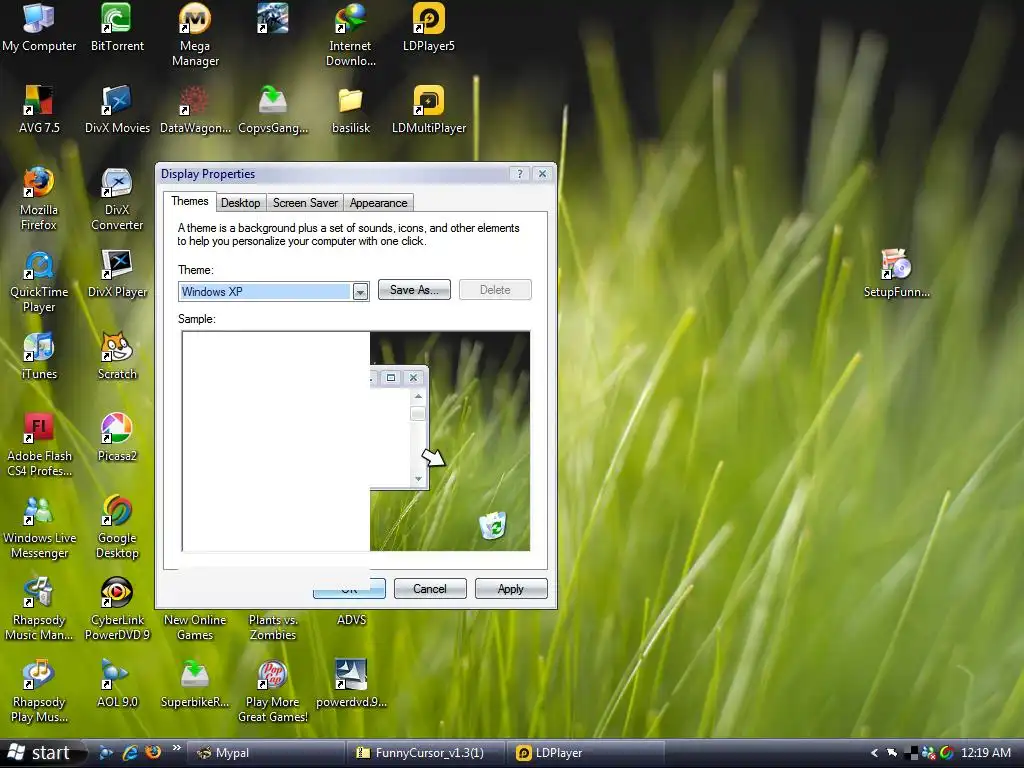Viewport: 1024px width, 768px height.
Task: Open the My Computer desktop icon
Action: [39, 29]
